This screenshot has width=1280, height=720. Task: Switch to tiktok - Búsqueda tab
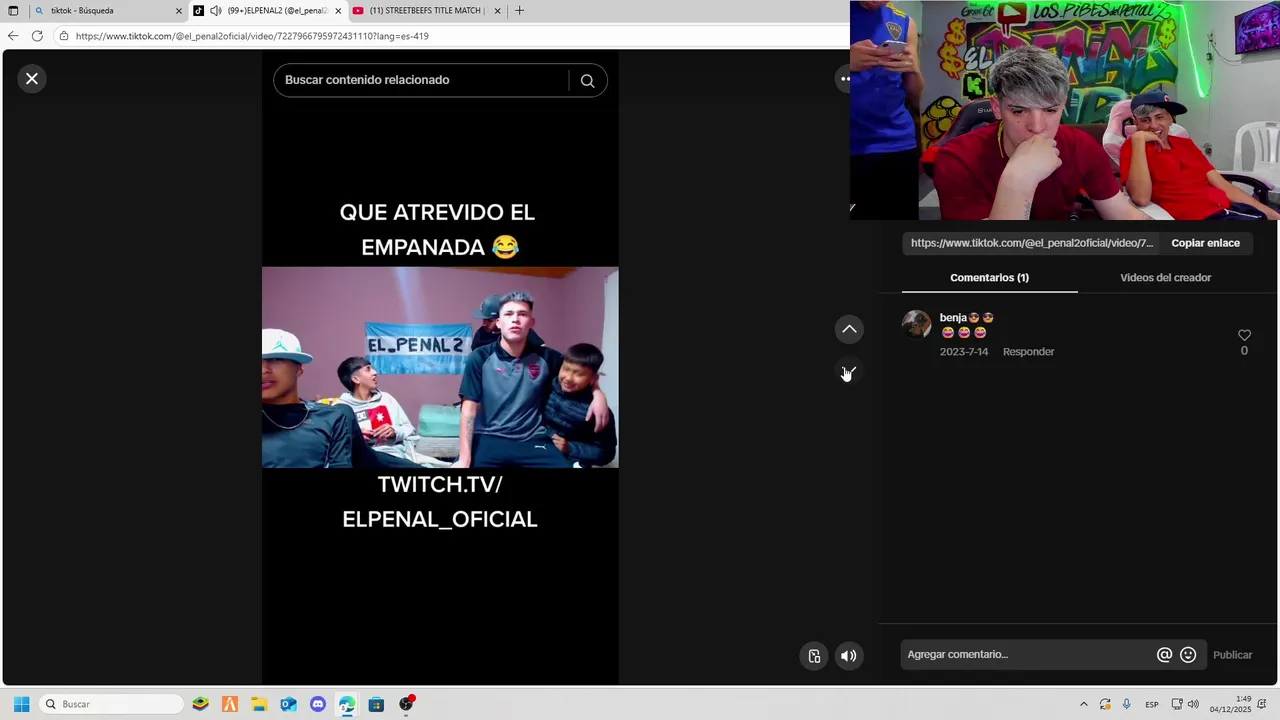click(x=104, y=11)
